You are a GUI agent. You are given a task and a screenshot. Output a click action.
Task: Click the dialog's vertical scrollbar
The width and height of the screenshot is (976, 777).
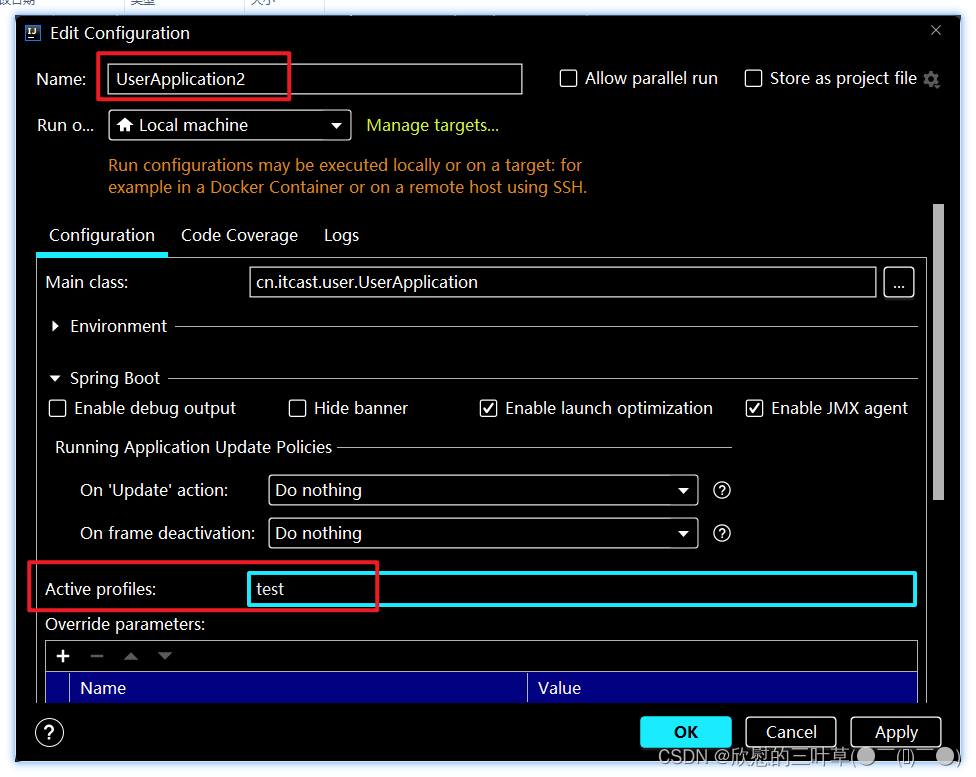click(x=939, y=352)
